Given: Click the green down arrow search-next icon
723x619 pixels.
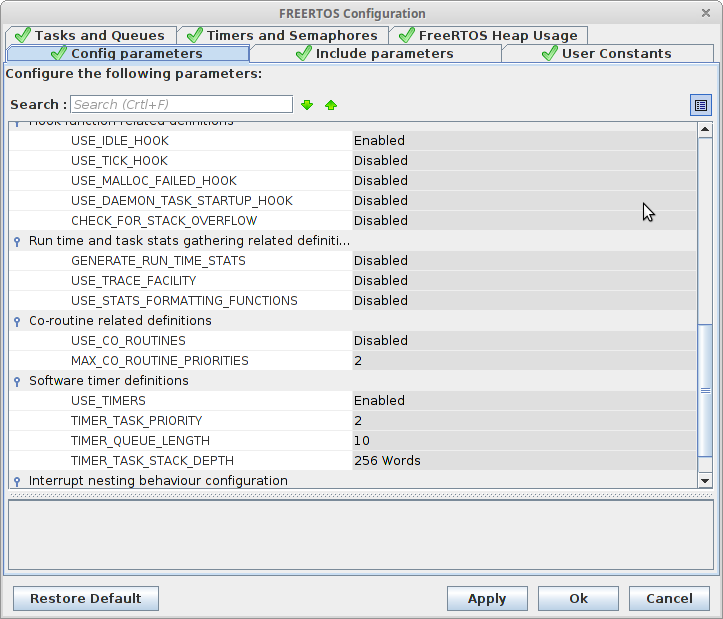Looking at the screenshot, I should pyautogui.click(x=307, y=105).
